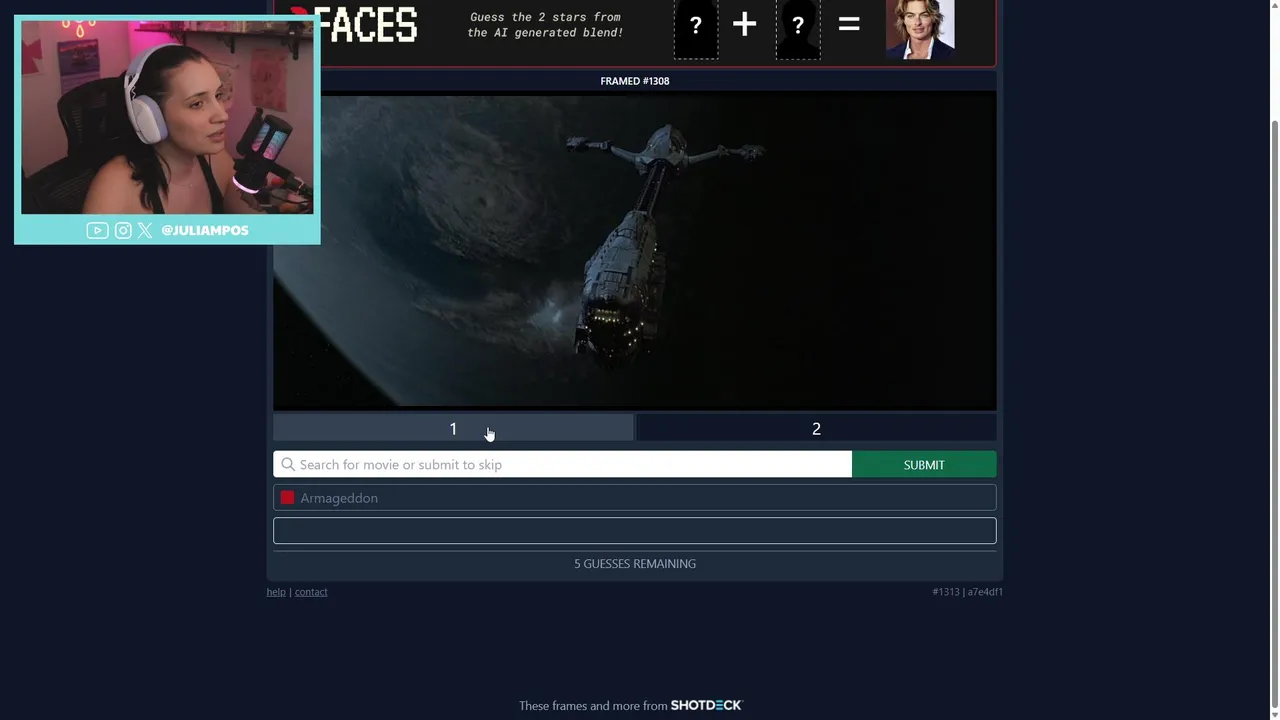Click the red wrong-guess square beside Armageddon

pyautogui.click(x=287, y=498)
